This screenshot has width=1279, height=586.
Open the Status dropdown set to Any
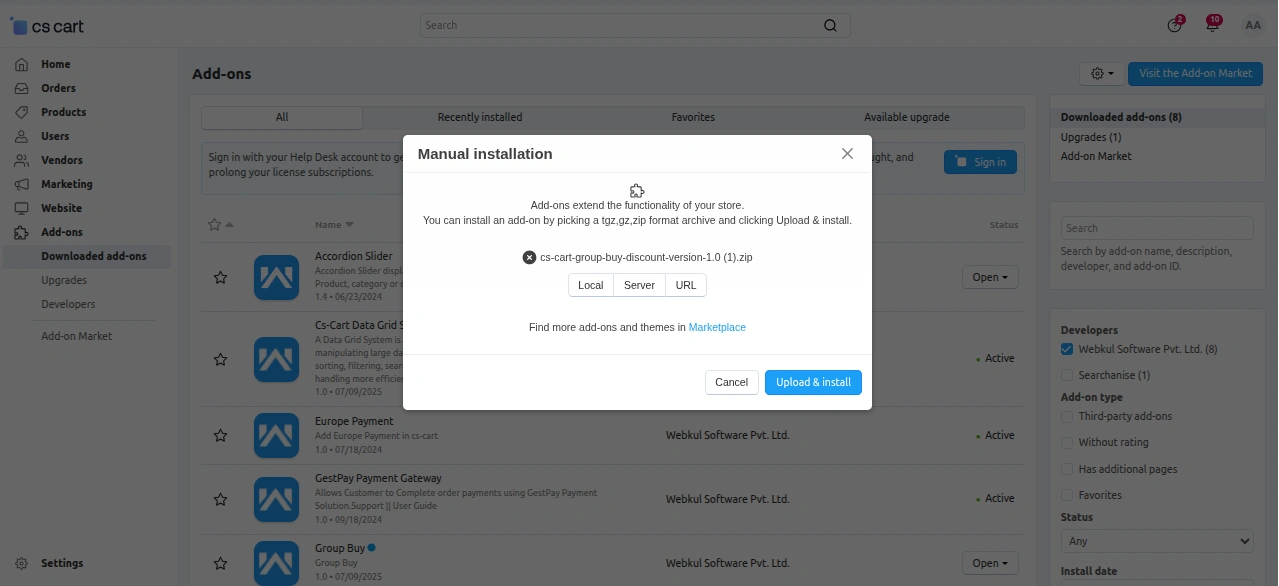1156,540
